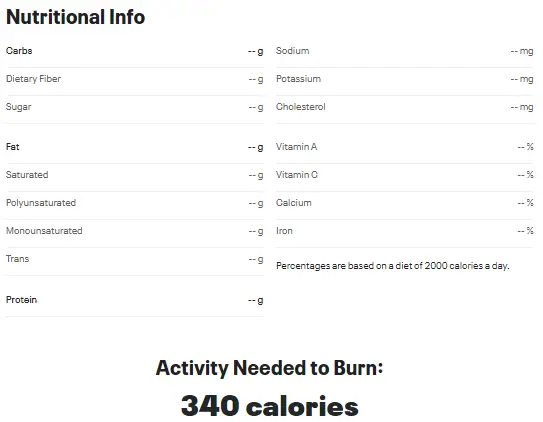Select the Potassium label
This screenshot has height=422, width=543.
(x=299, y=79)
